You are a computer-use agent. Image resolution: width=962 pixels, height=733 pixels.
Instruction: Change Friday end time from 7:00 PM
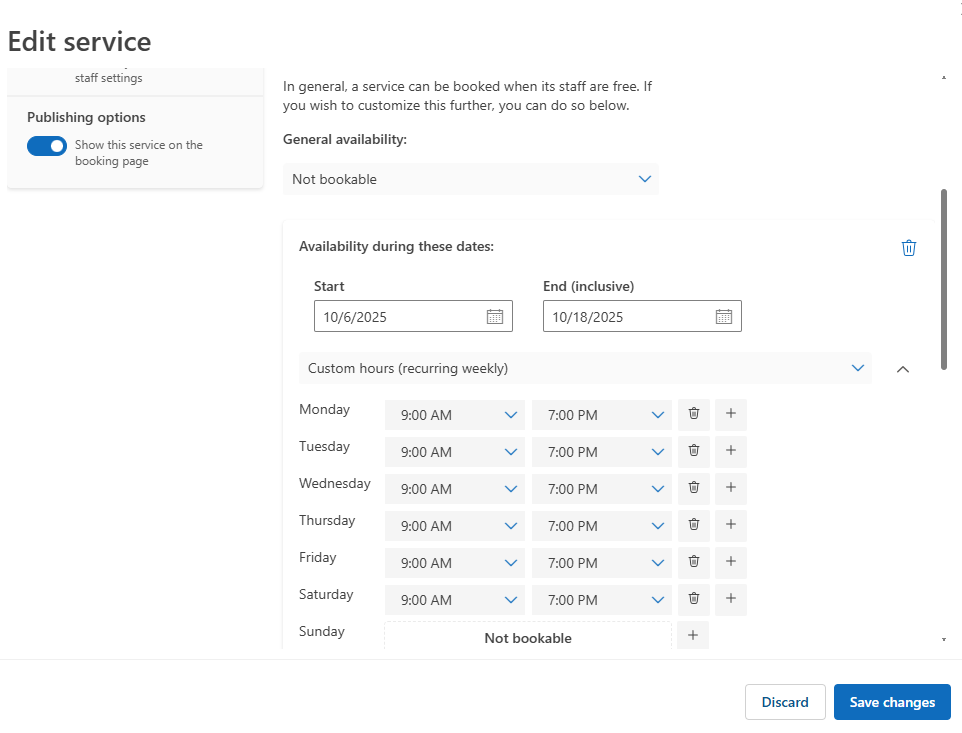coord(602,563)
